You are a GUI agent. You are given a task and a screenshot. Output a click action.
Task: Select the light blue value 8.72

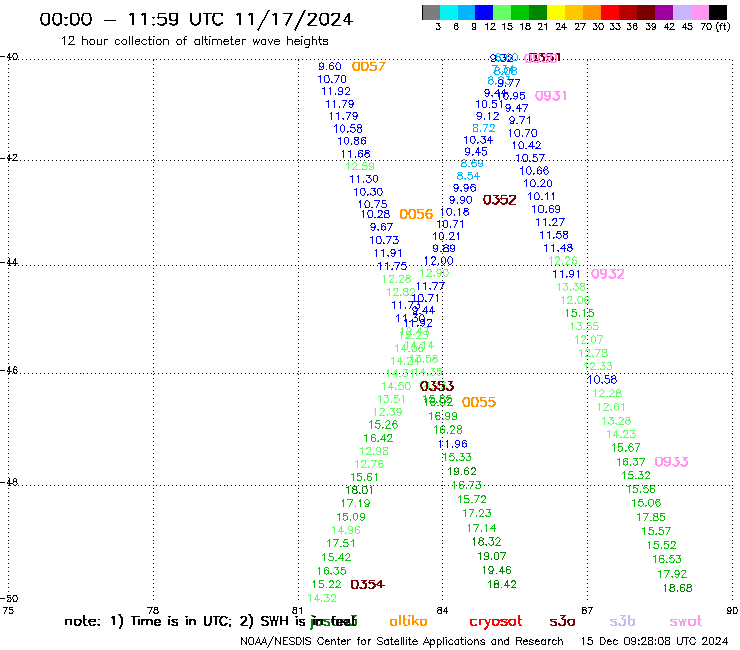click(484, 128)
